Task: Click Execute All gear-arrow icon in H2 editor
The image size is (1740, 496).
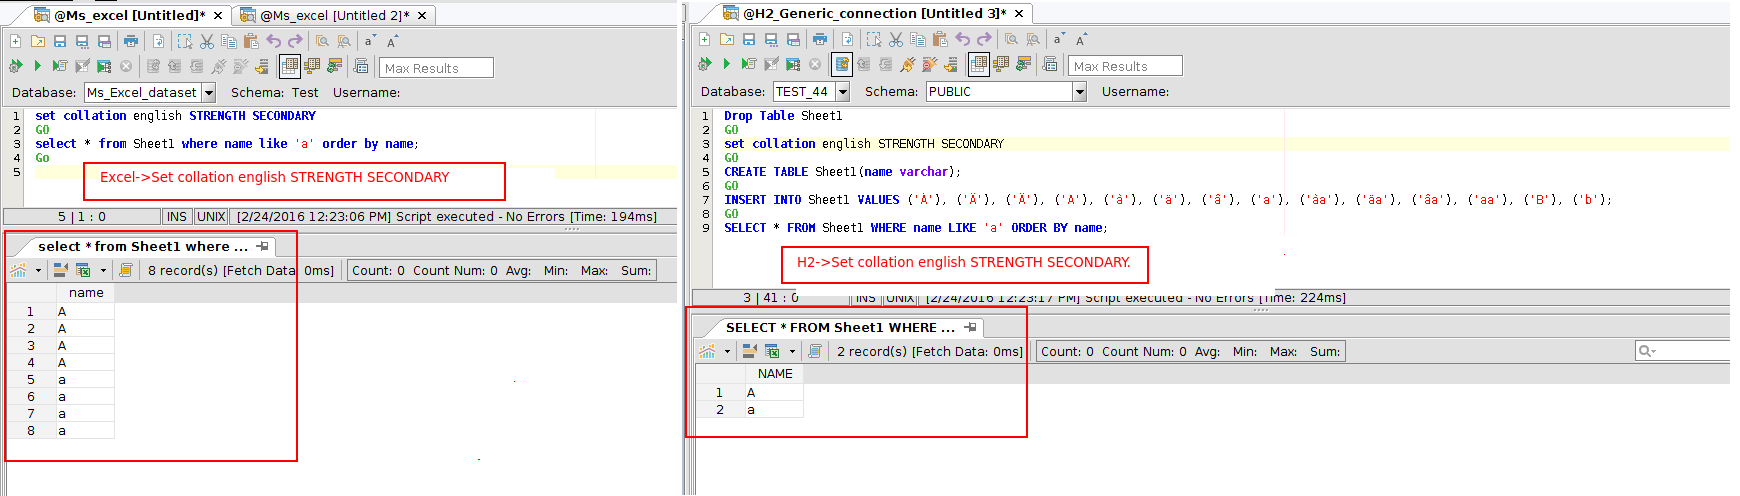Action: tap(704, 64)
